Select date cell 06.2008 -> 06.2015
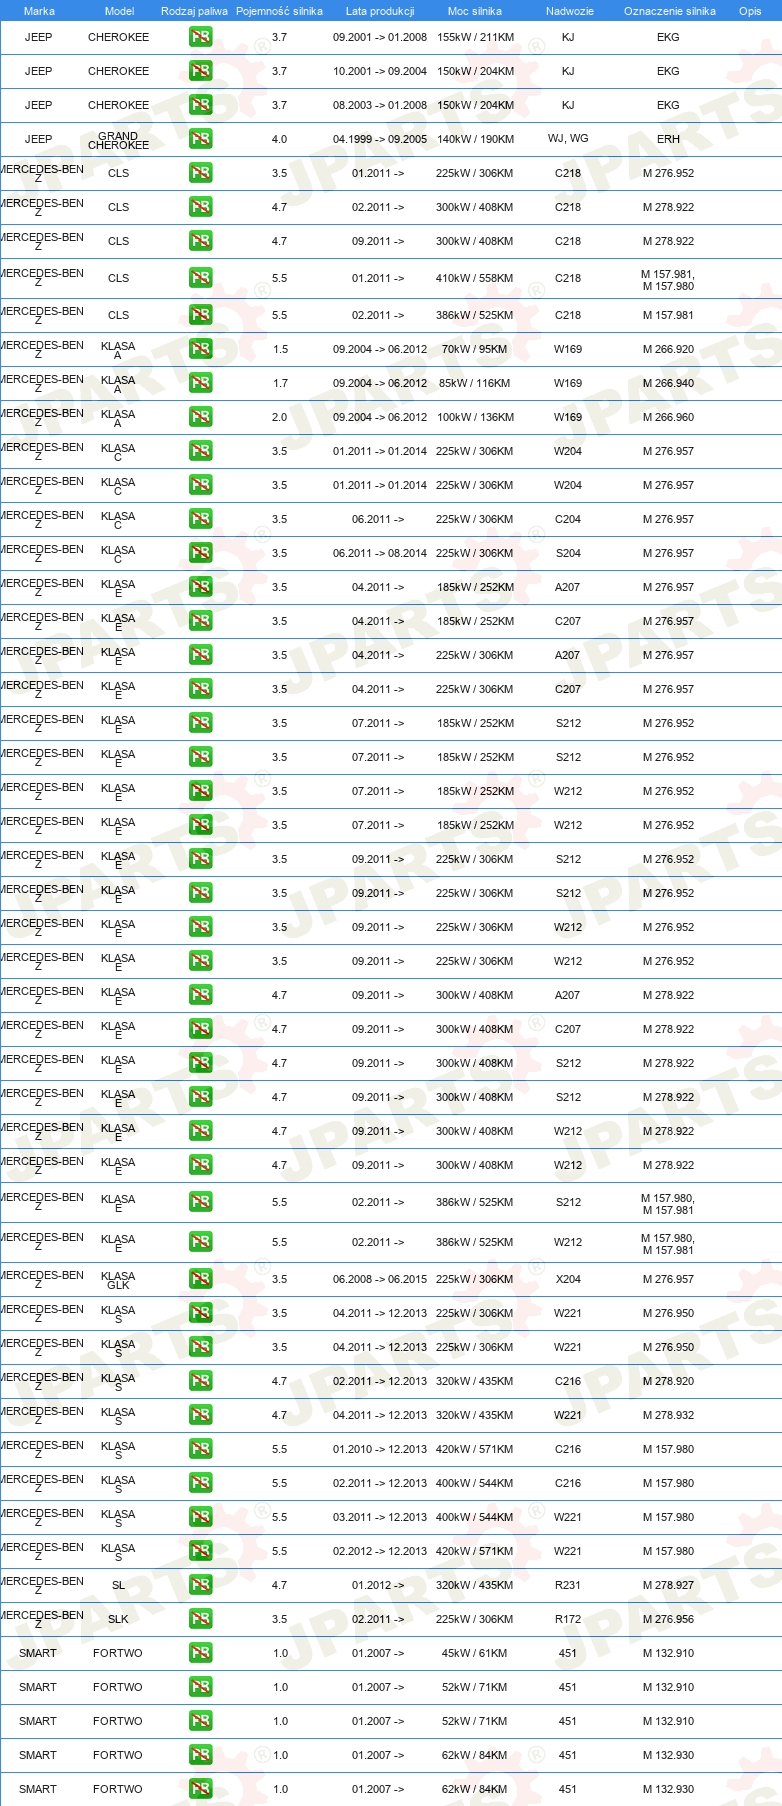This screenshot has width=782, height=1806. click(380, 1279)
